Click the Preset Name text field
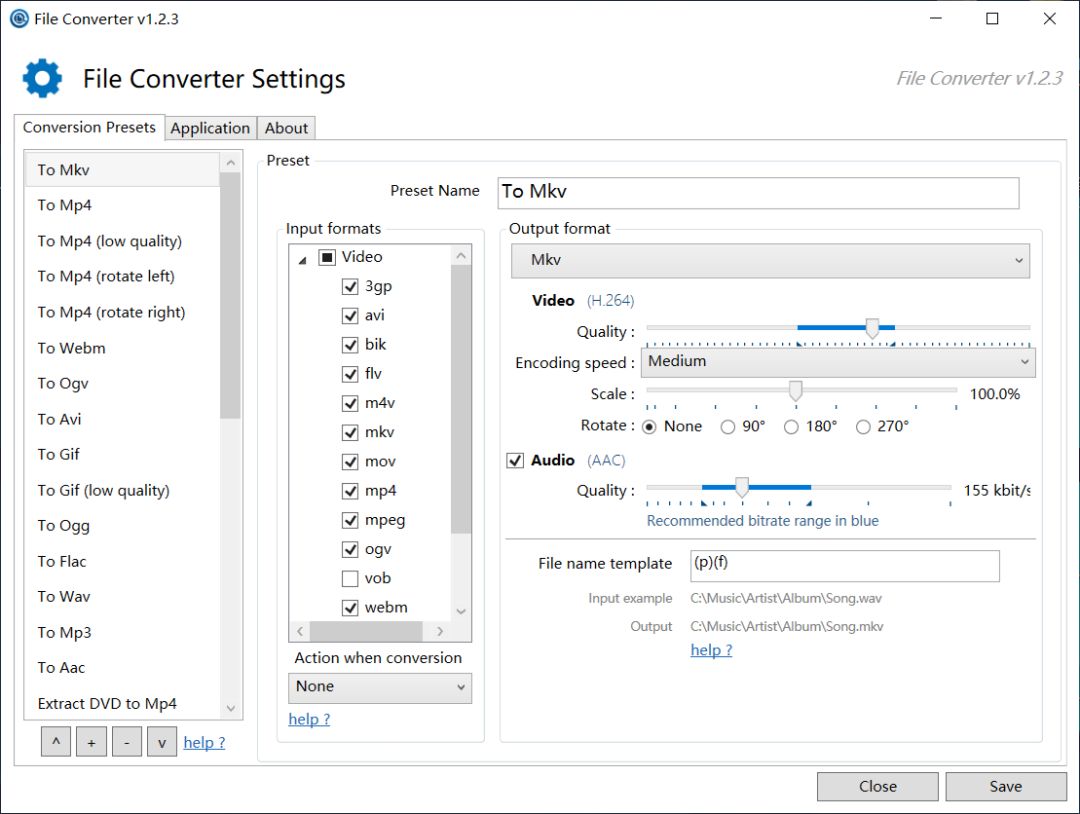This screenshot has height=814, width=1080. pos(758,192)
